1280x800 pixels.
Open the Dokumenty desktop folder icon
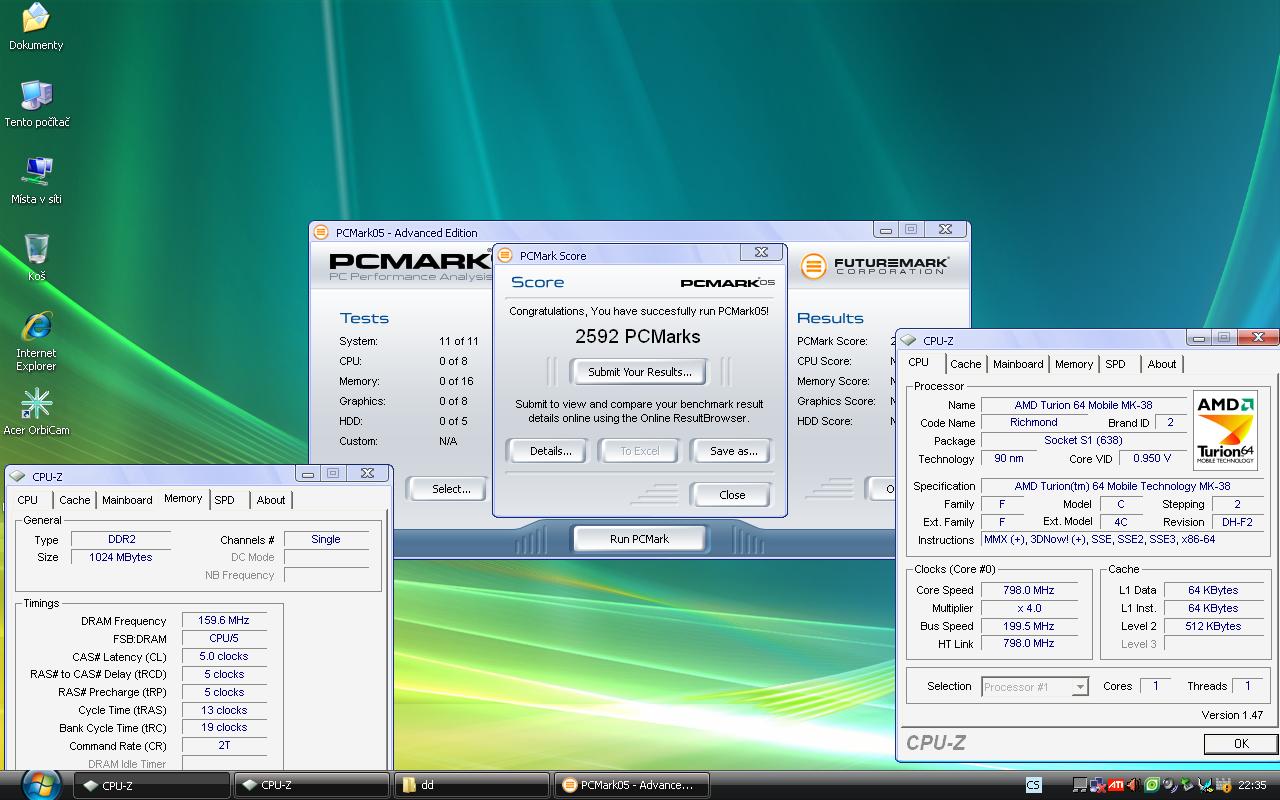coord(35,28)
